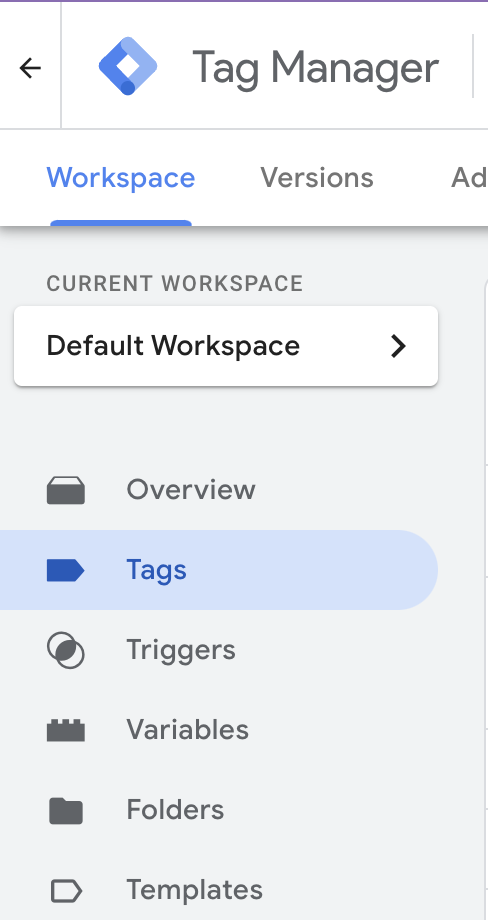Open the Templates section text
The height and width of the screenshot is (920, 488).
tap(195, 890)
